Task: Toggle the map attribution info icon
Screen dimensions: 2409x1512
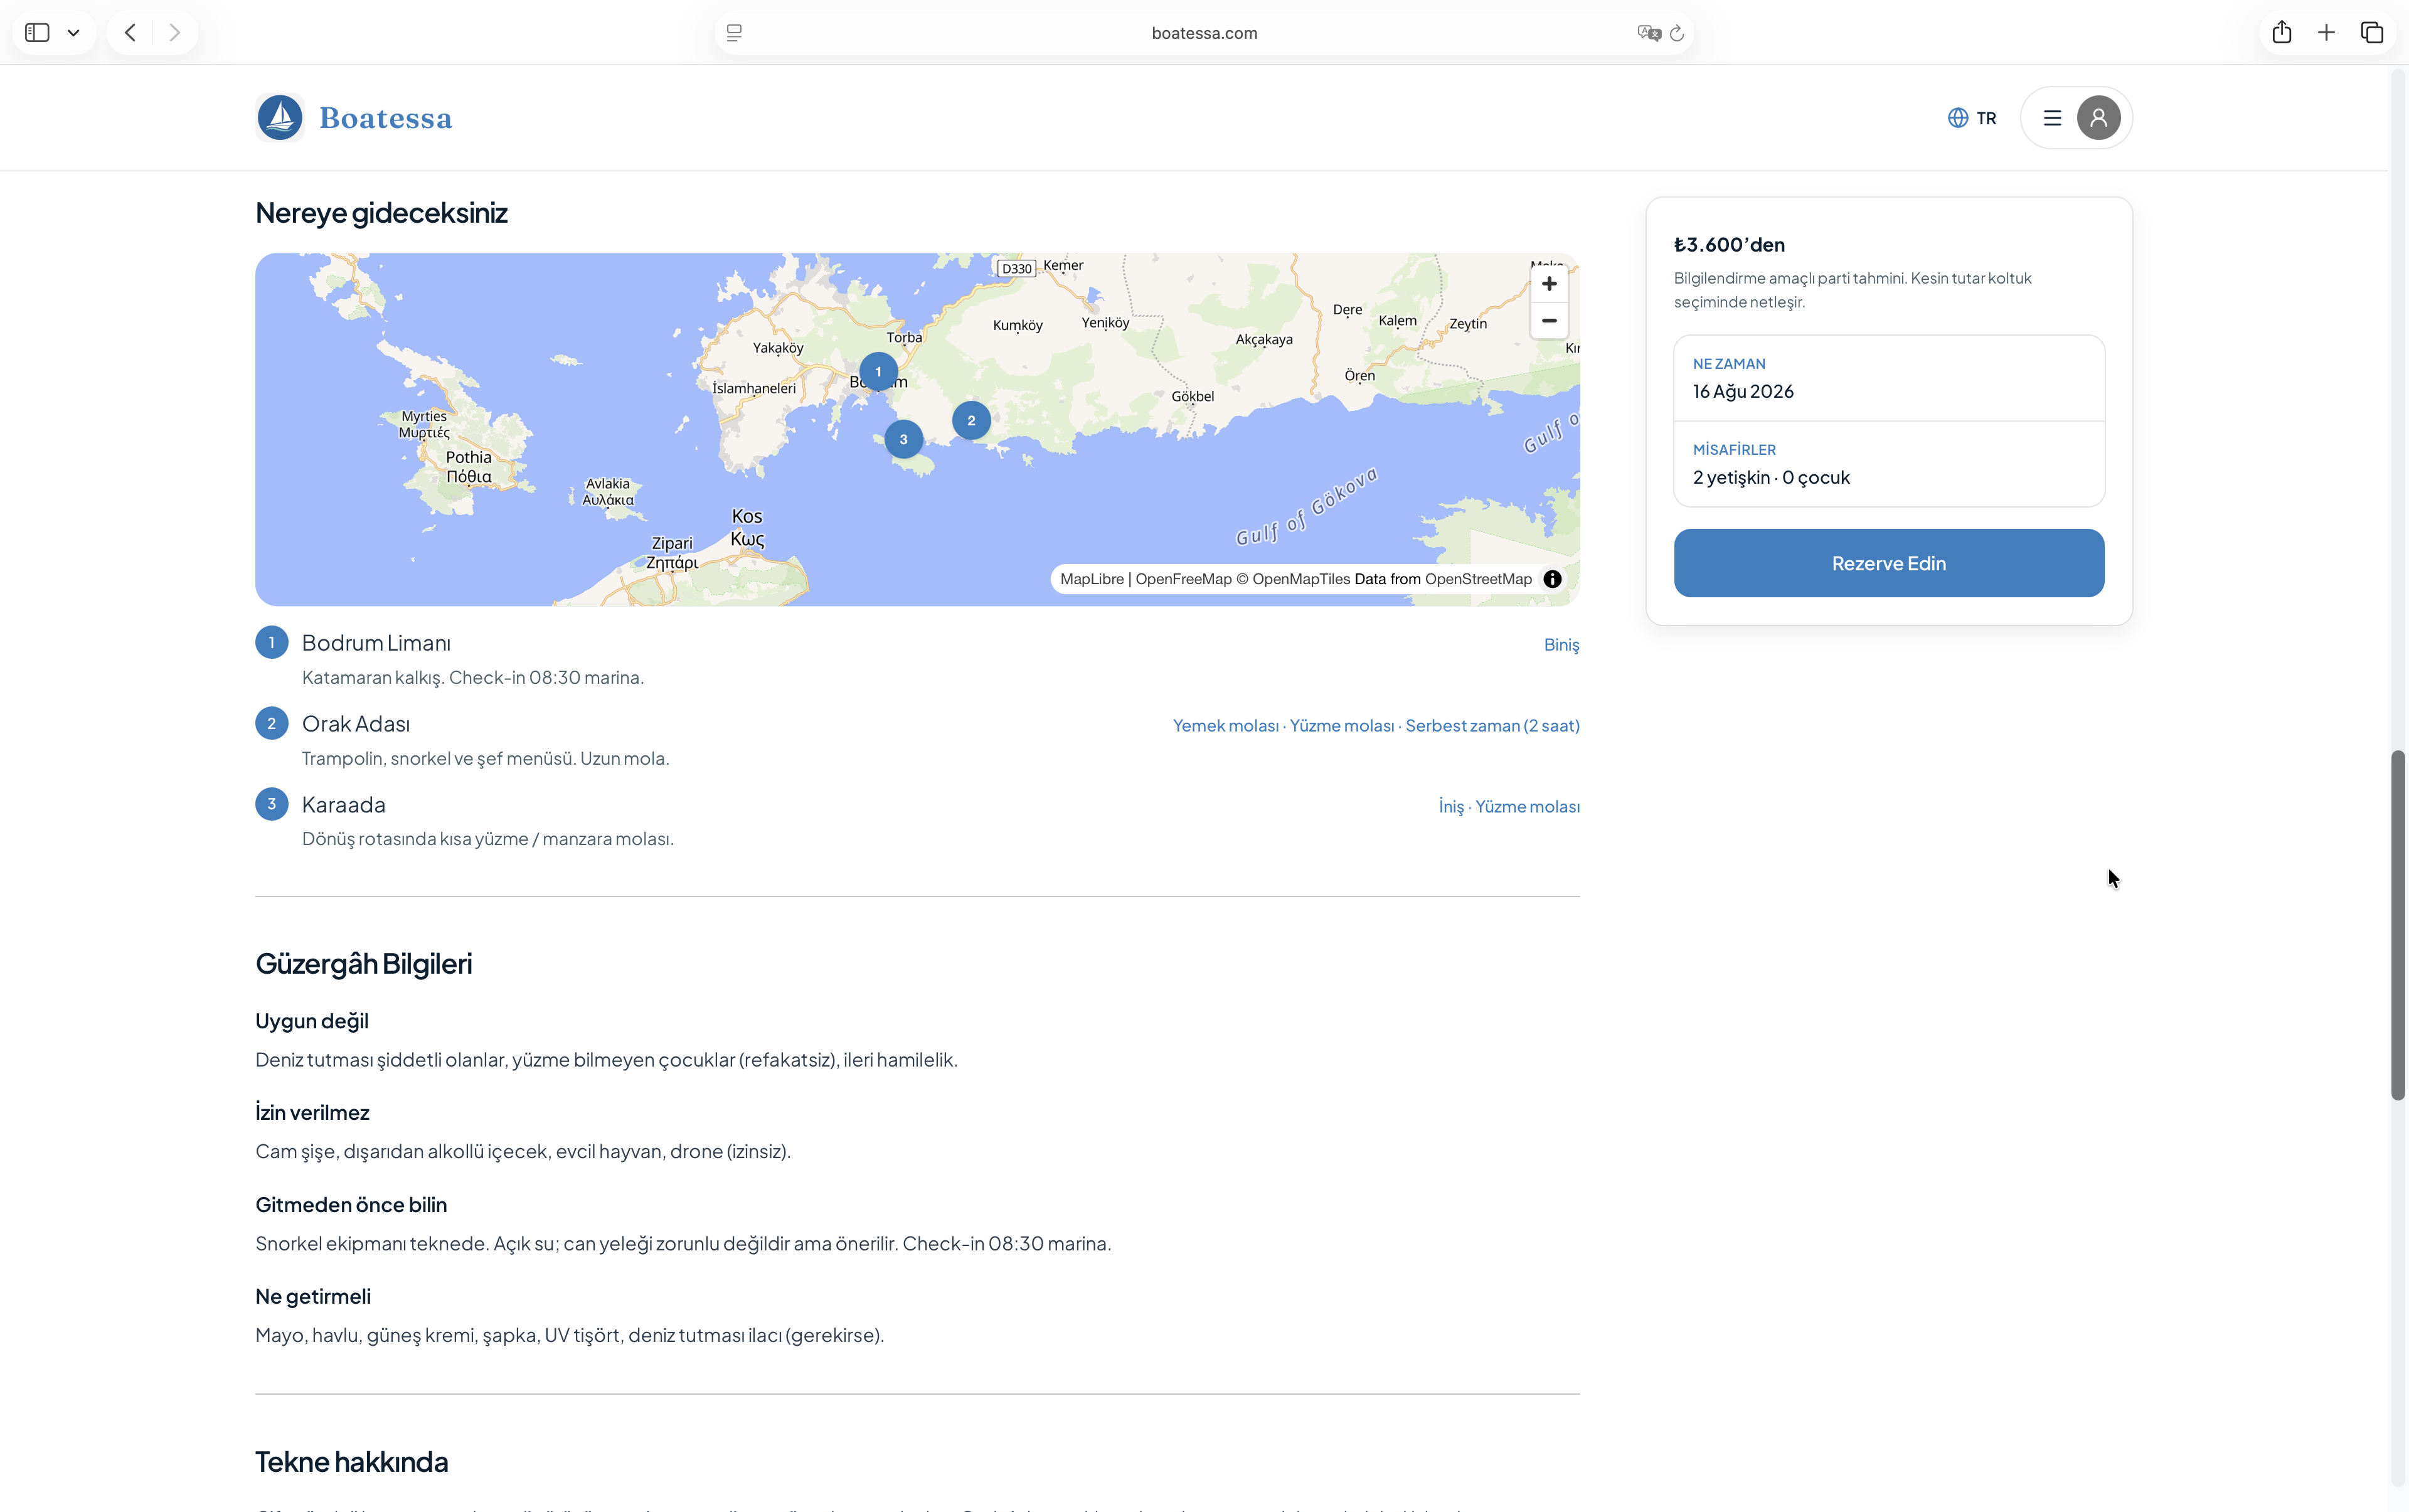Action: tap(1552, 579)
